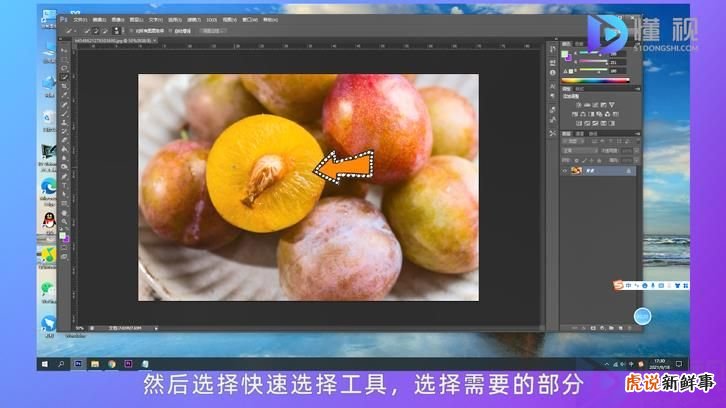Screen dimensions: 726x408
Task: Open the layer blend mode dropdown
Action: (580, 150)
